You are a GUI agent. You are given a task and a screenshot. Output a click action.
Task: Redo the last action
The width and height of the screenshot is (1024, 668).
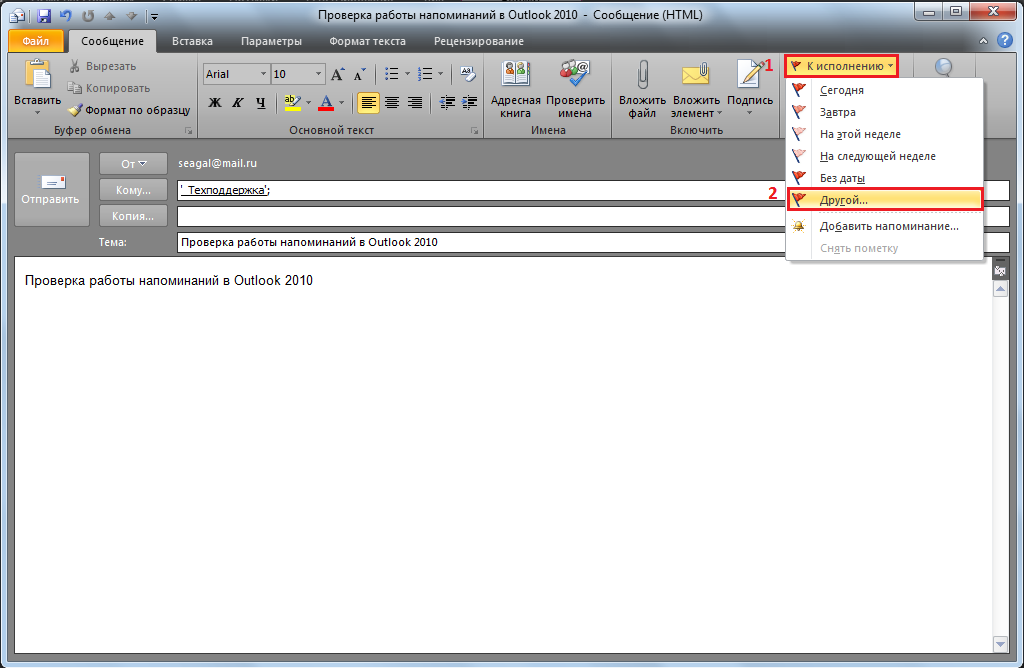coord(88,16)
